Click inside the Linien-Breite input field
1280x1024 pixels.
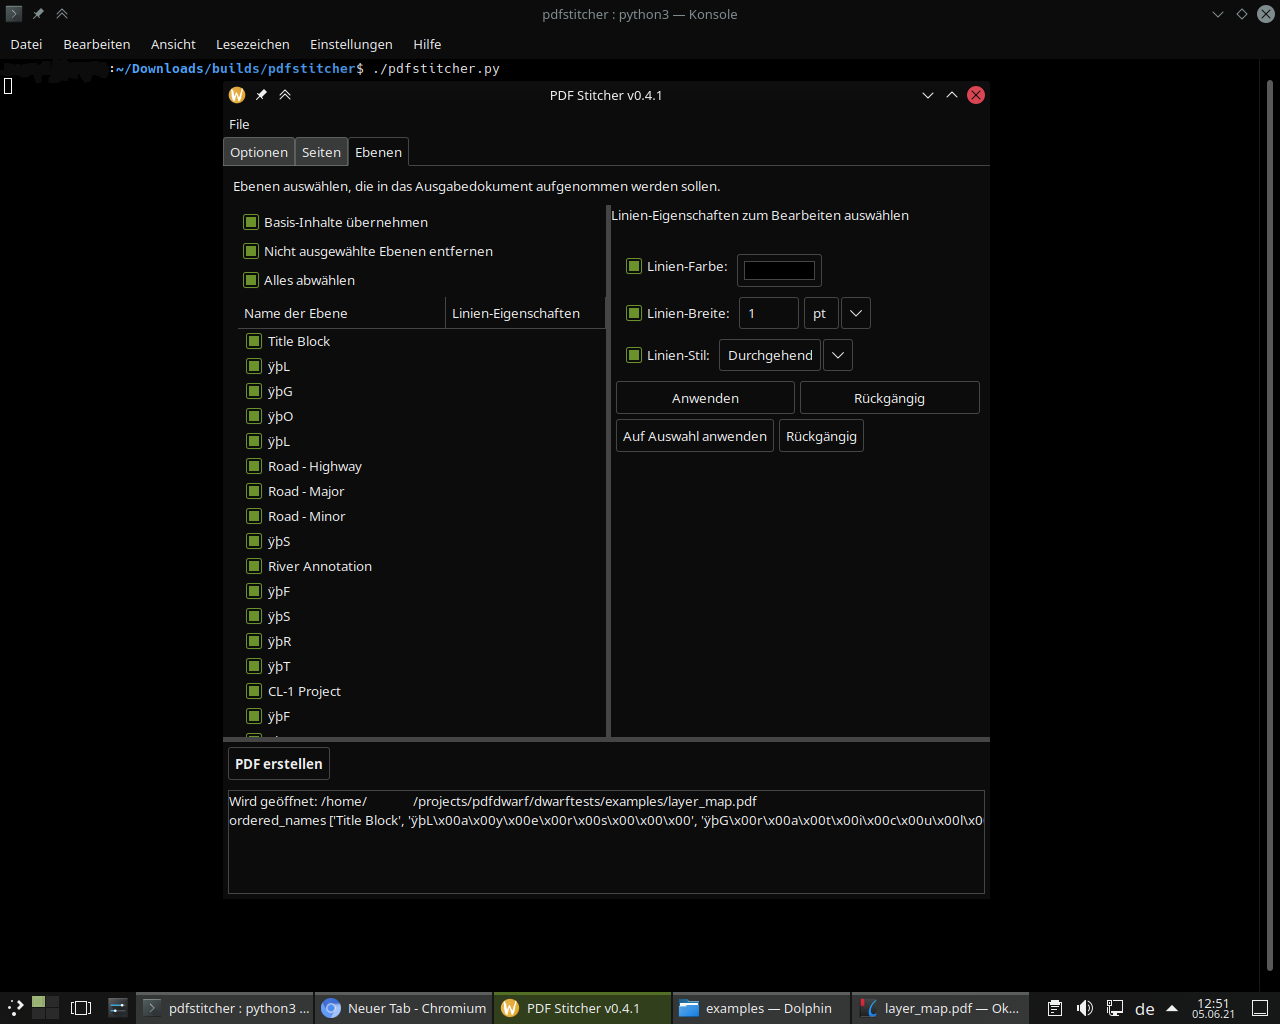[x=768, y=313]
